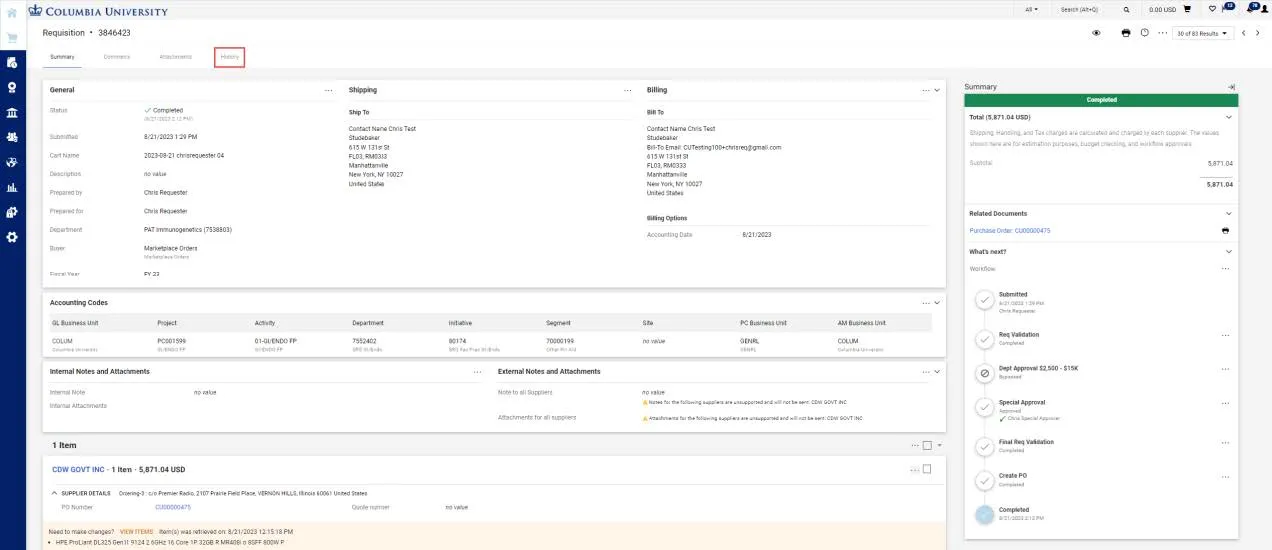Screen dimensions: 1272x550
Task: Open Shipping section ellipsis menu
Action: tap(628, 90)
